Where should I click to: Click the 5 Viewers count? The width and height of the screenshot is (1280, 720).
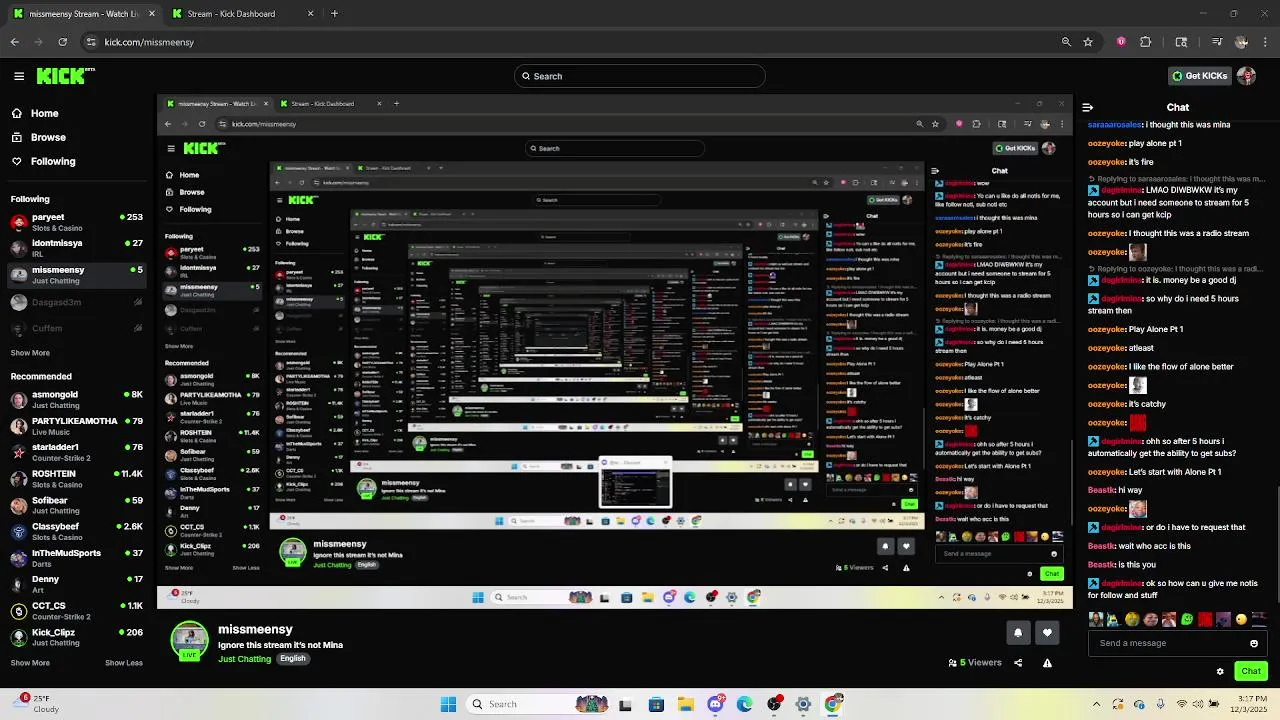pos(975,662)
